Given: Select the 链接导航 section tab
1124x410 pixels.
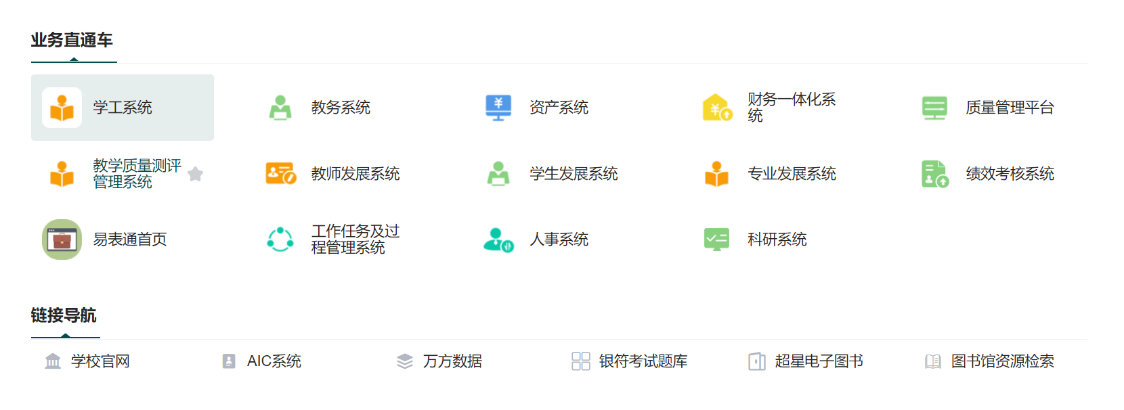Looking at the screenshot, I should (x=64, y=316).
